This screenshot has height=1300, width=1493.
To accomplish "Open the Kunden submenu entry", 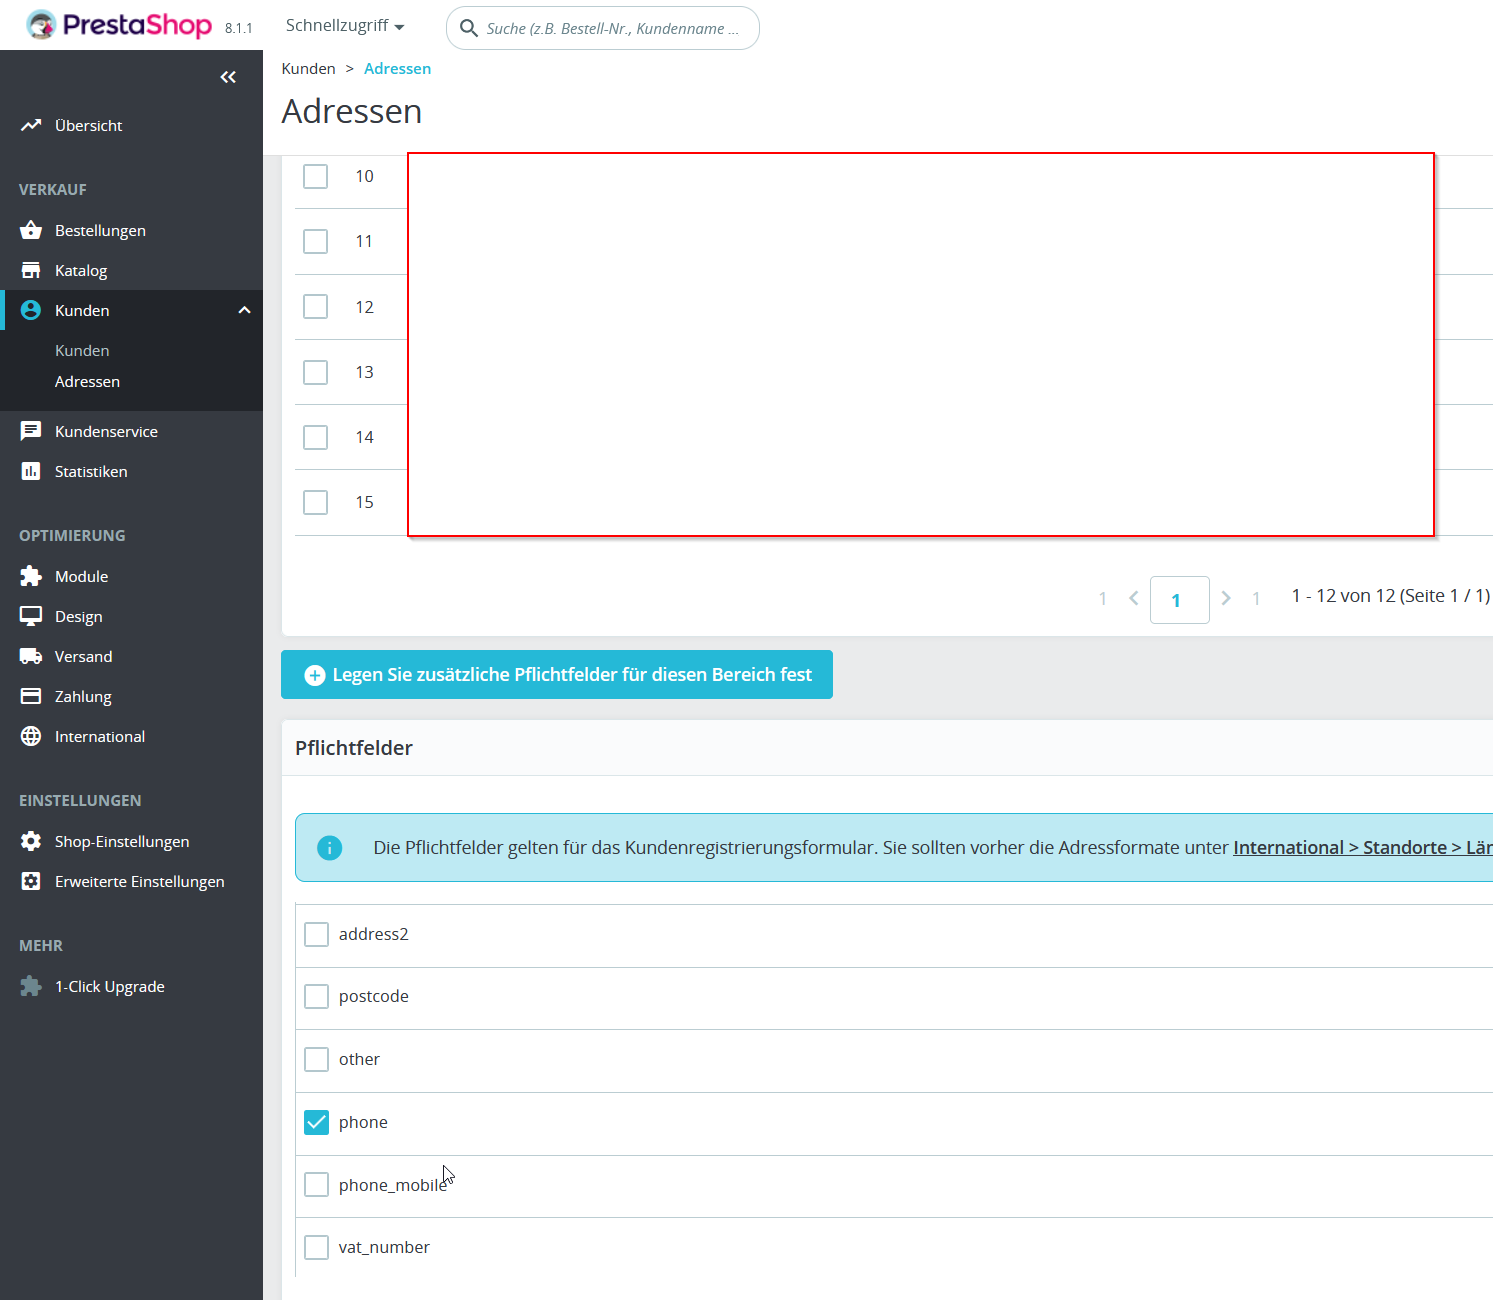I will pyautogui.click(x=82, y=350).
